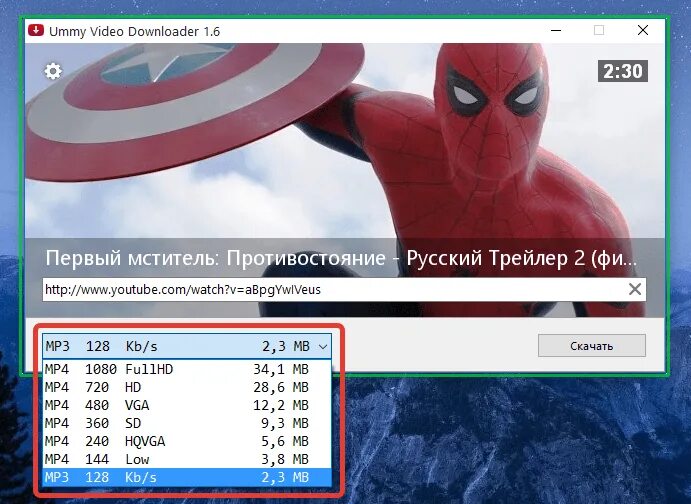This screenshot has width=691, height=504.
Task: Minimize the Ummy Video Downloader window
Action: coord(556,30)
